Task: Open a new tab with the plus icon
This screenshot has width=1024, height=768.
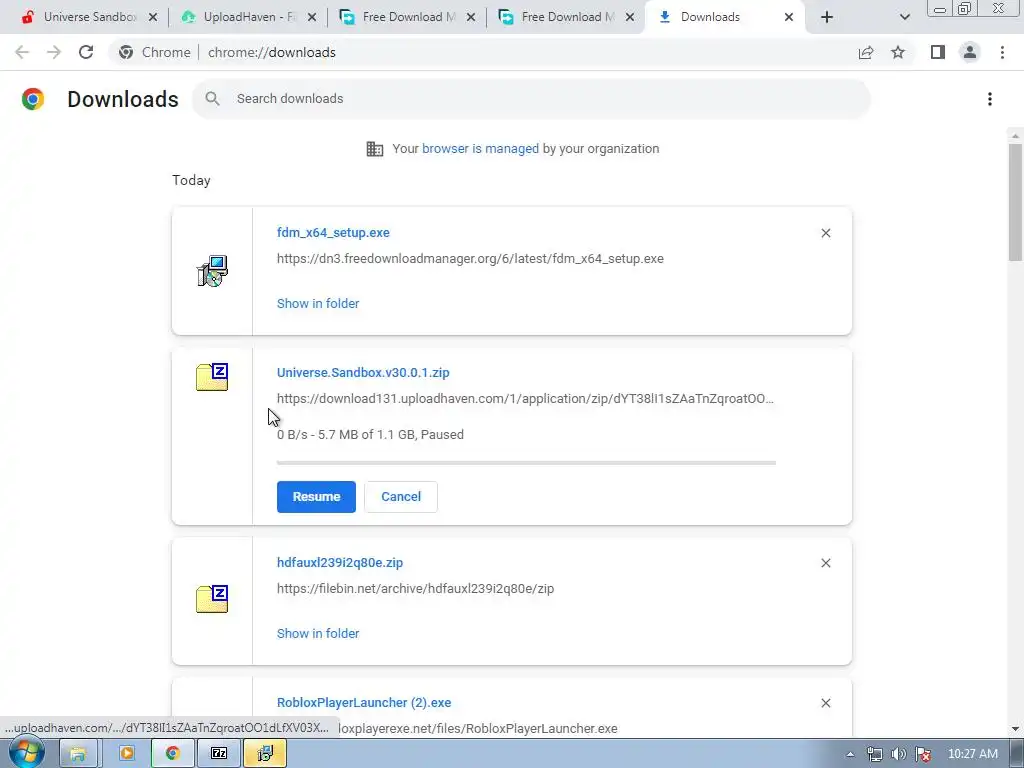Action: pos(827,17)
